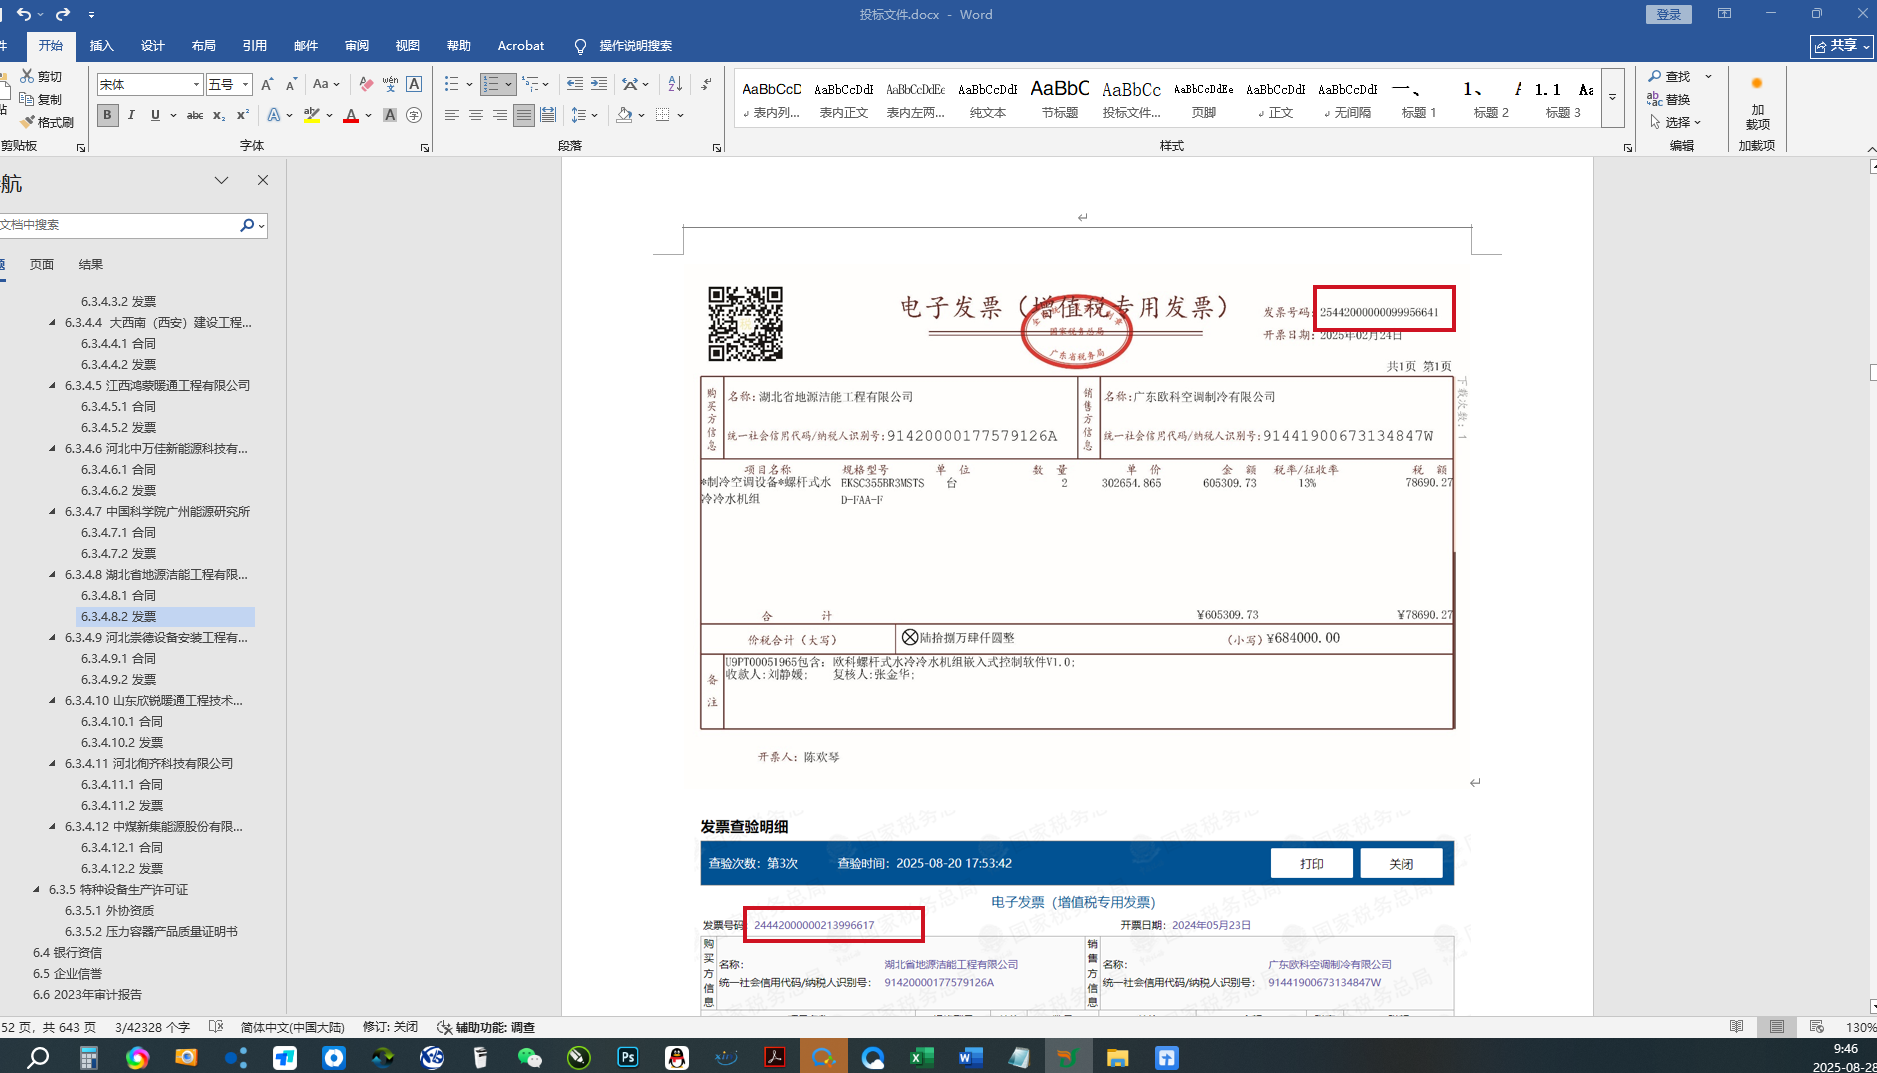Open the font size dropdown (五号)
The width and height of the screenshot is (1877, 1073).
[245, 85]
